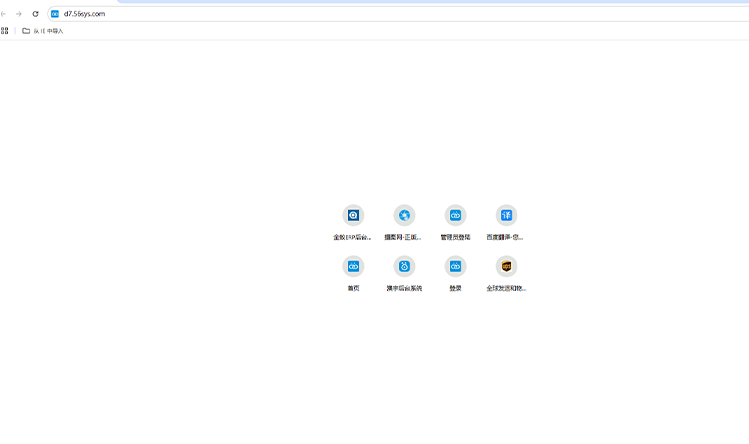Reload the current page

(x=36, y=14)
